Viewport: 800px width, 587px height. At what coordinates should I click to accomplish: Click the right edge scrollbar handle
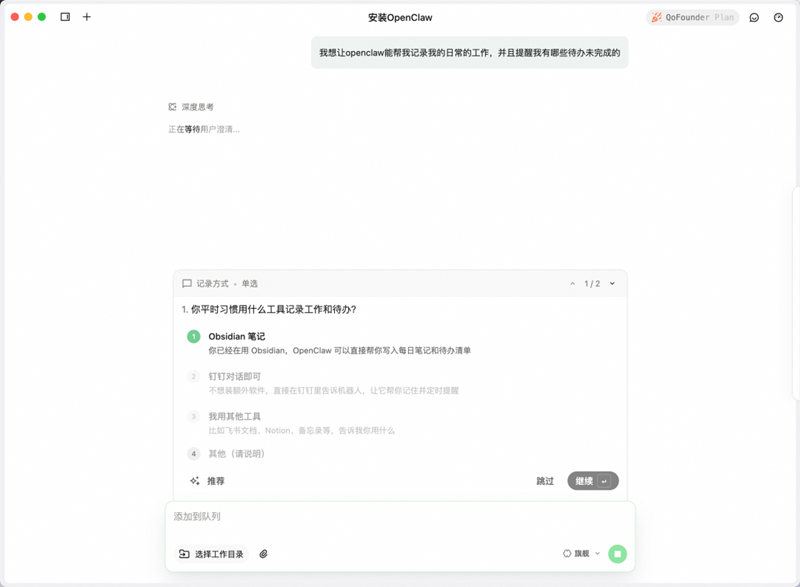coord(796,293)
